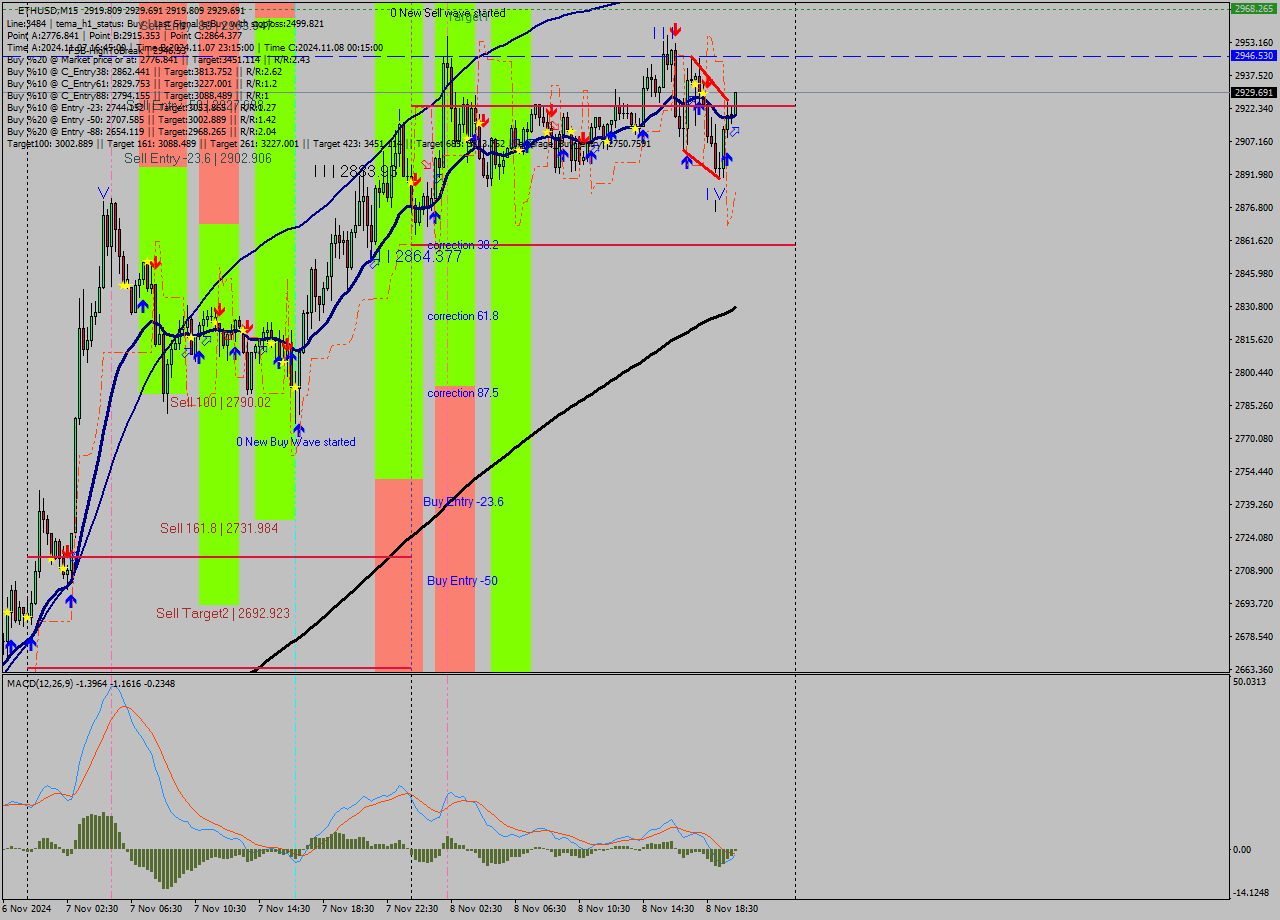The height and width of the screenshot is (920, 1280).
Task: Click the 'I I 2864.377' wave label
Action: (x=415, y=257)
